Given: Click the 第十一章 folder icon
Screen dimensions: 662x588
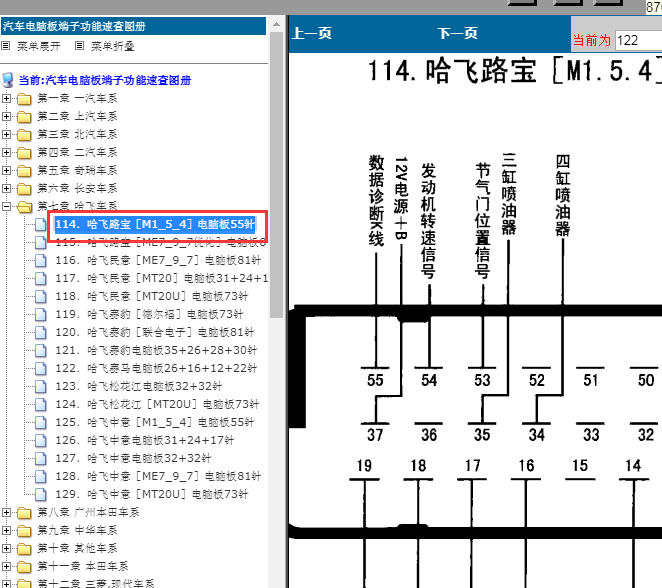Looking at the screenshot, I should [x=24, y=567].
